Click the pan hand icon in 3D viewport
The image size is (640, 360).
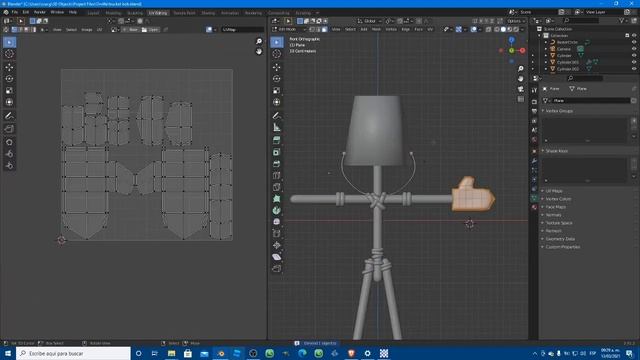coord(521,78)
